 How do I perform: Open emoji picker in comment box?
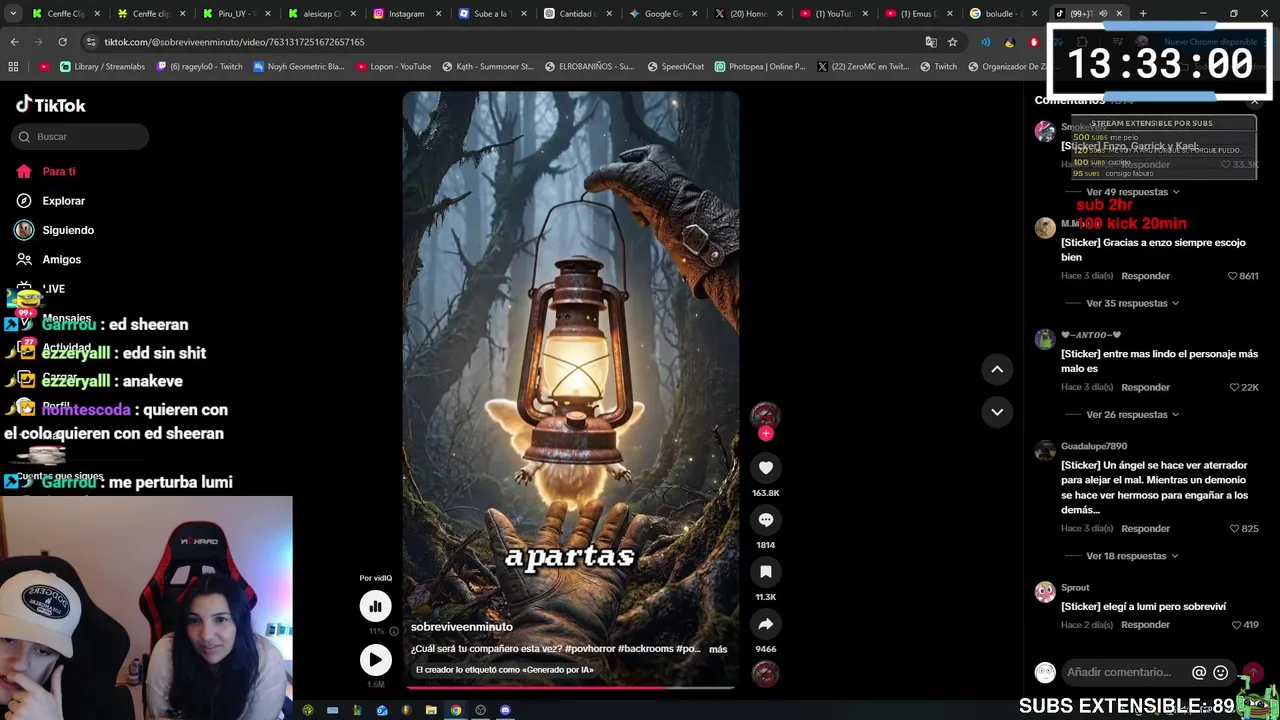1220,672
